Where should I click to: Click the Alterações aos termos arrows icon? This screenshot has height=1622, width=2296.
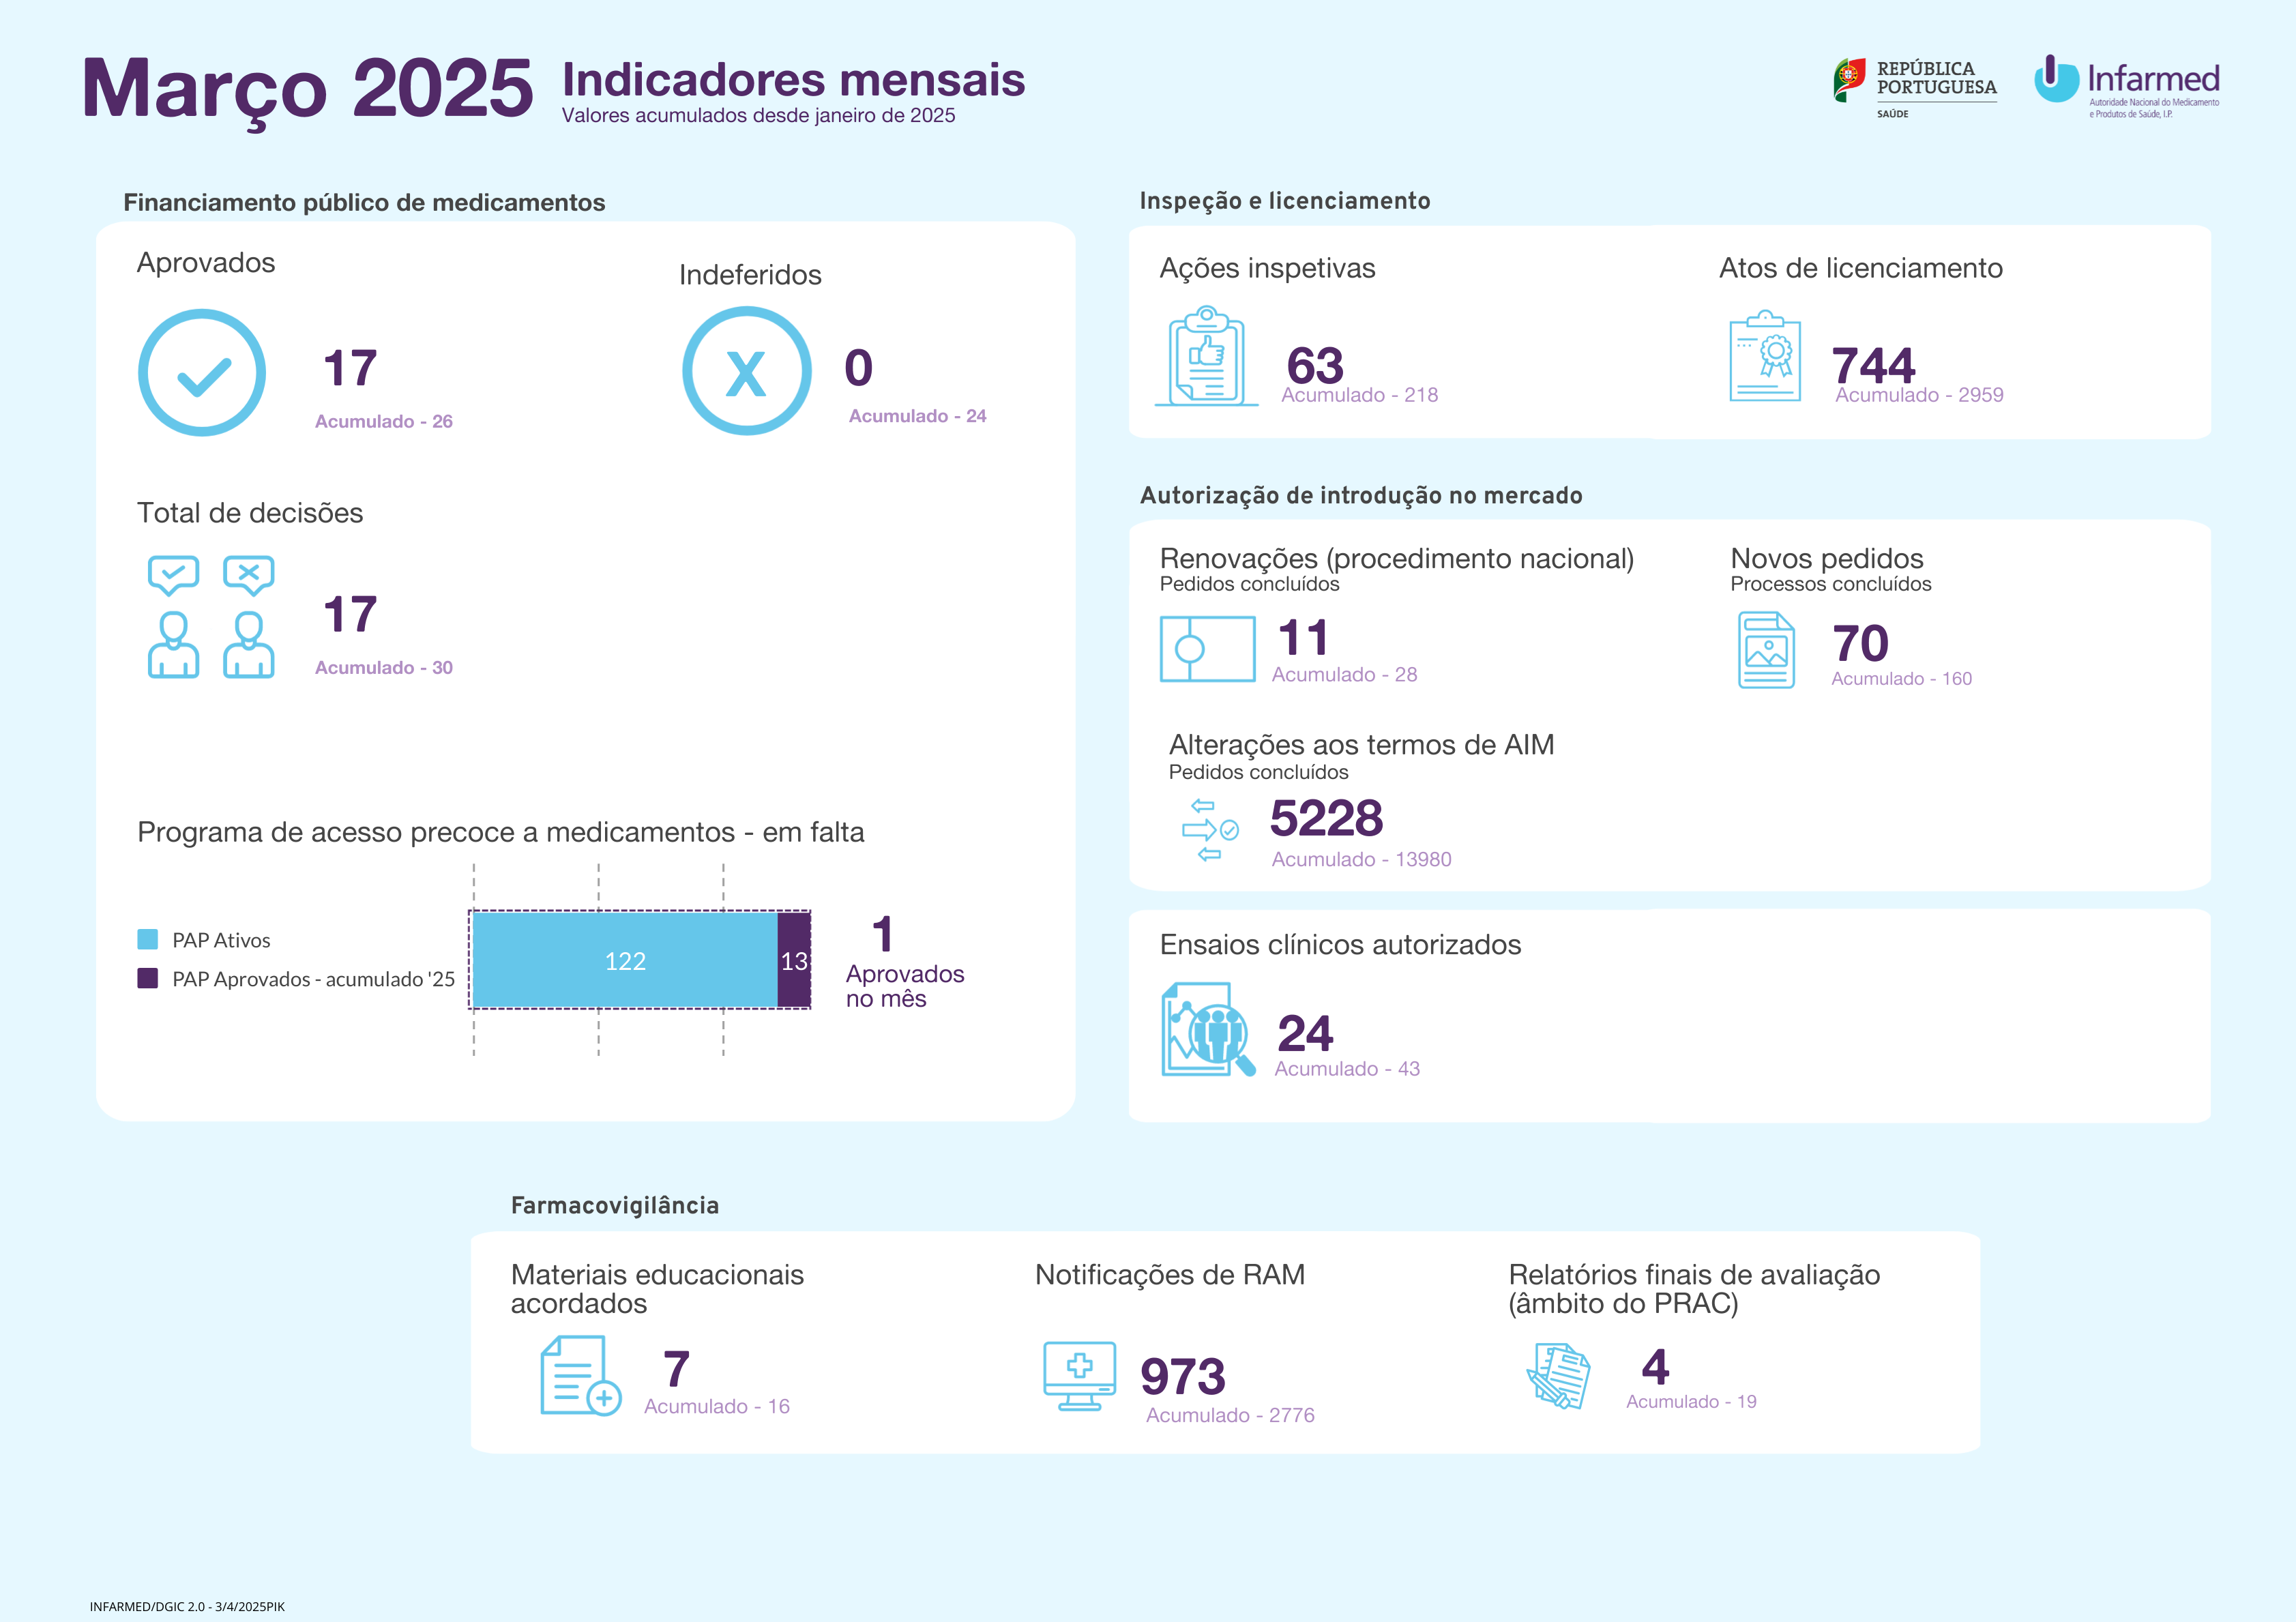(1209, 830)
